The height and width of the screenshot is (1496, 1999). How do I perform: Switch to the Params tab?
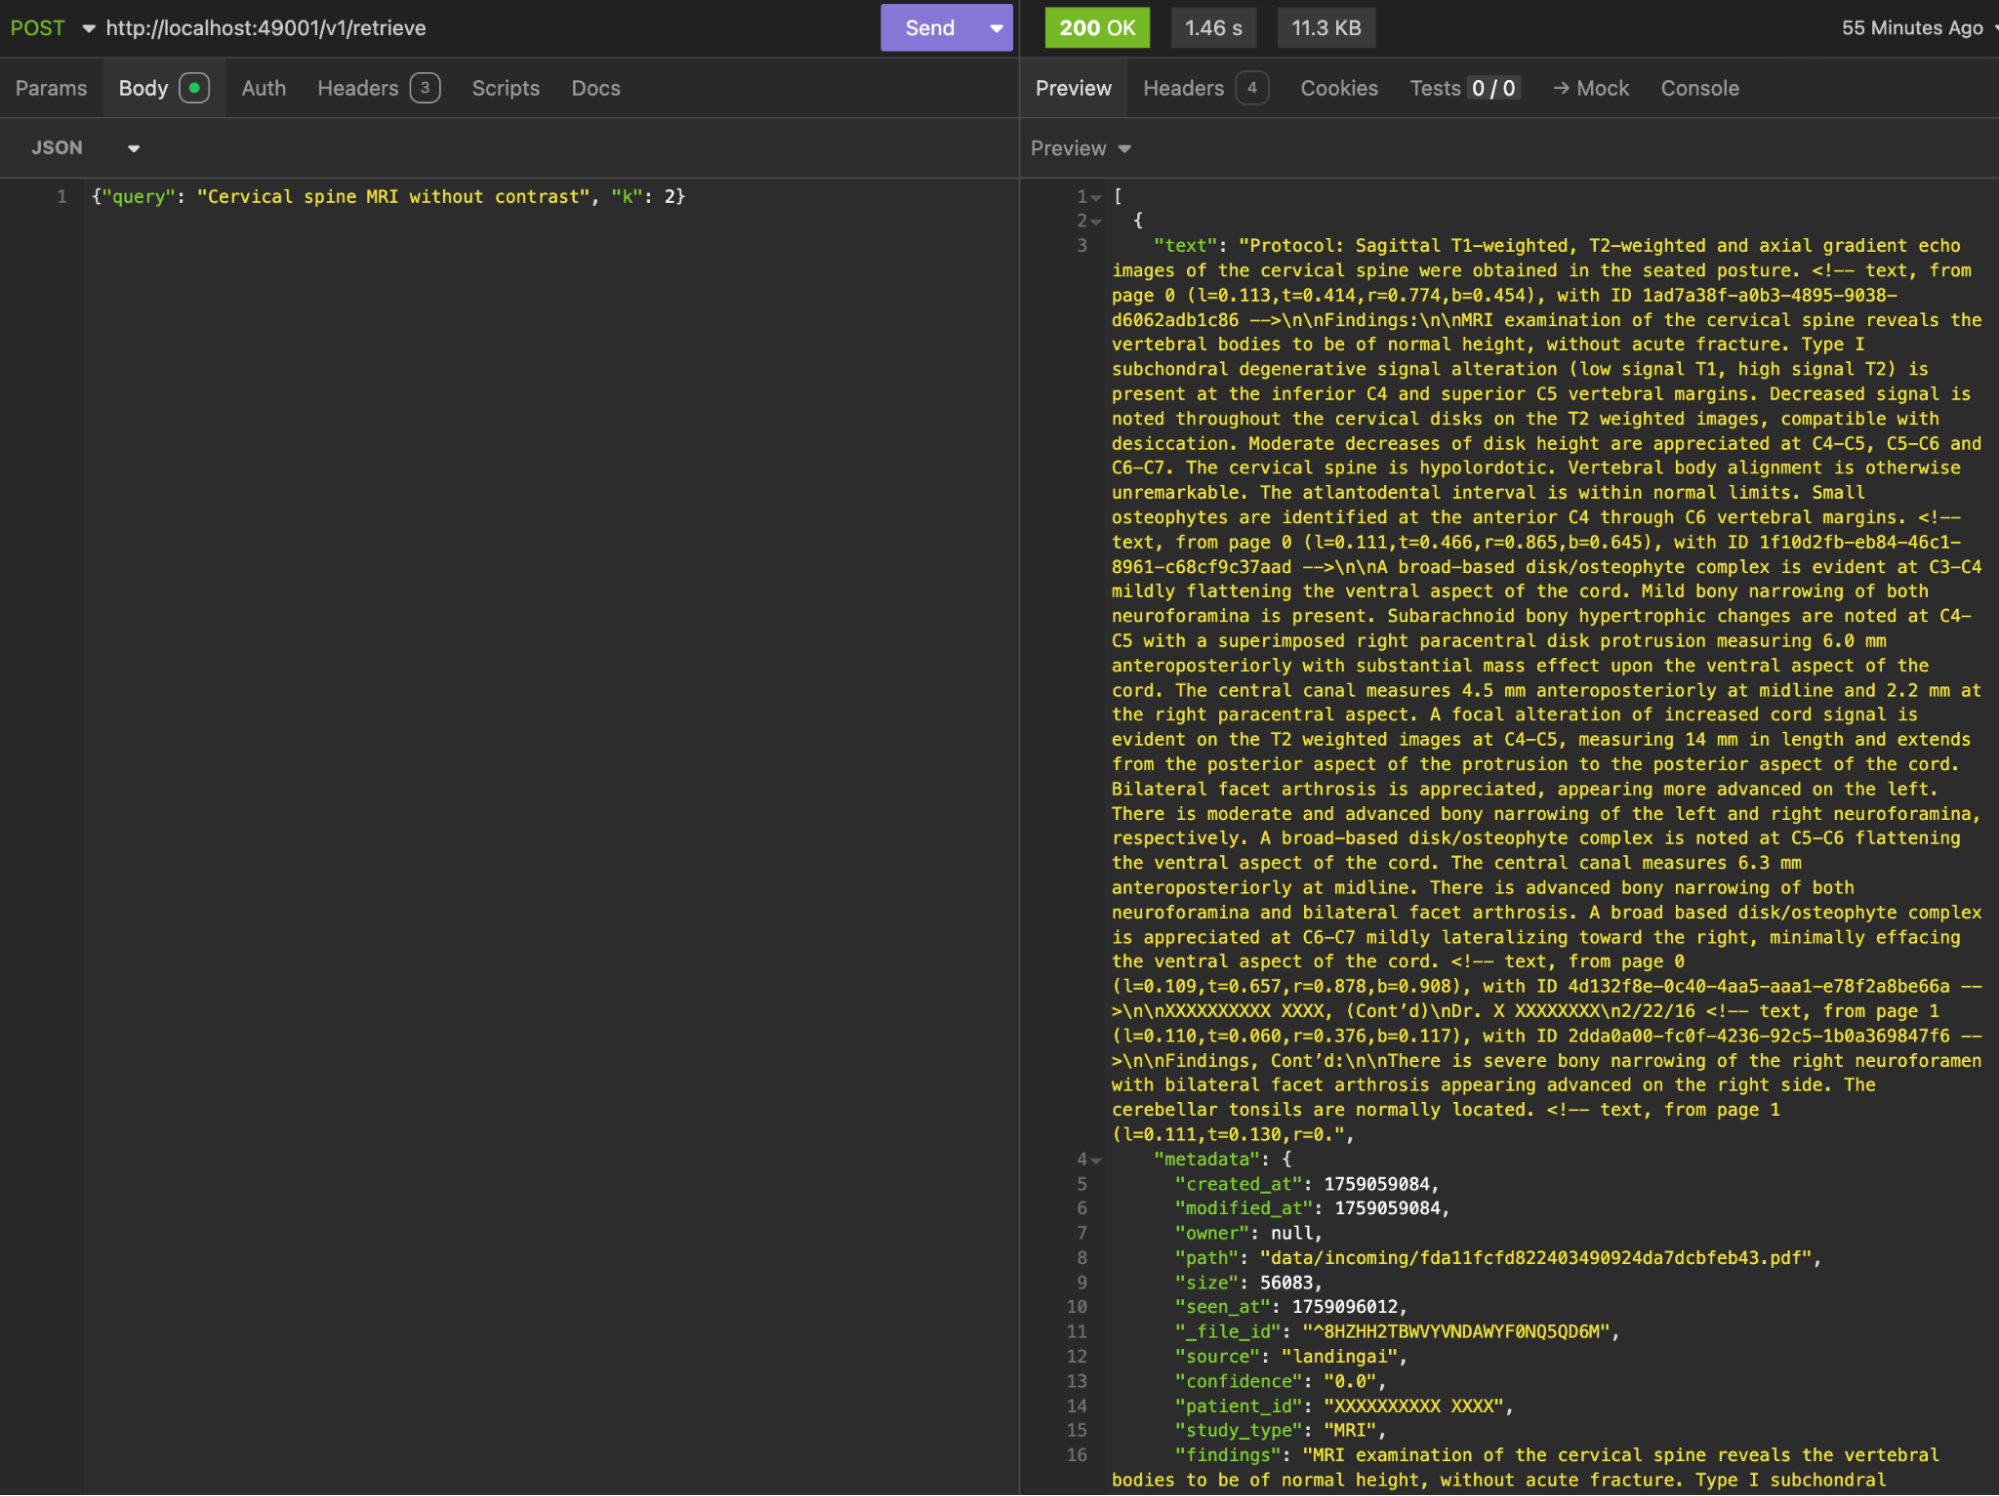51,88
